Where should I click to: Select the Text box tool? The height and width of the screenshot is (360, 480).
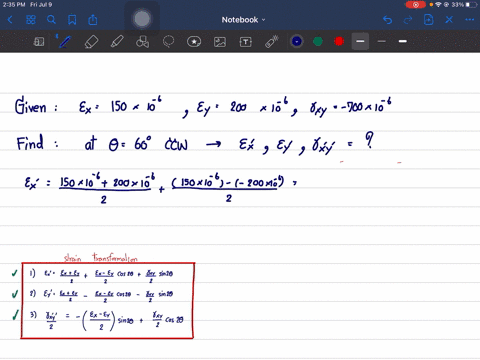click(246, 42)
